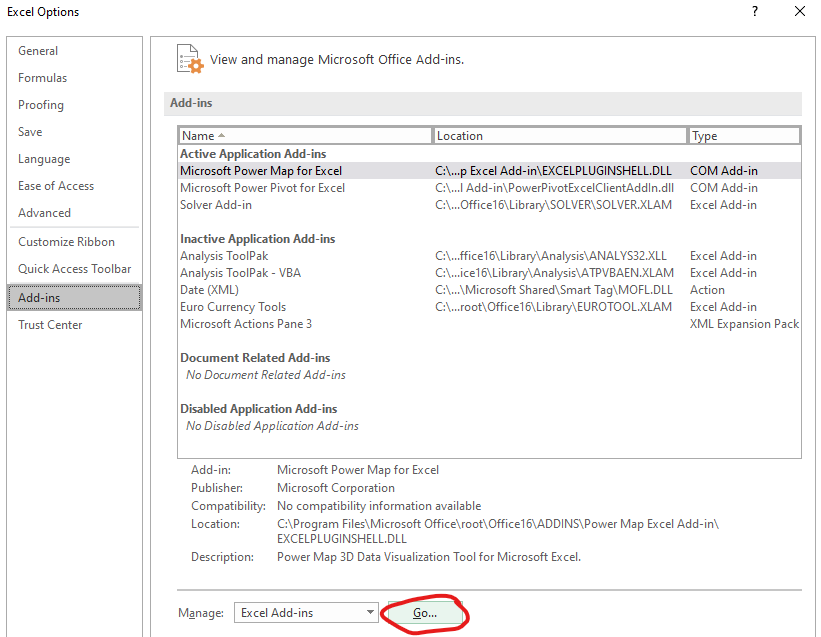The height and width of the screenshot is (637, 821).
Task: Click the Inactive Application Add-ins heading
Action: tap(258, 239)
